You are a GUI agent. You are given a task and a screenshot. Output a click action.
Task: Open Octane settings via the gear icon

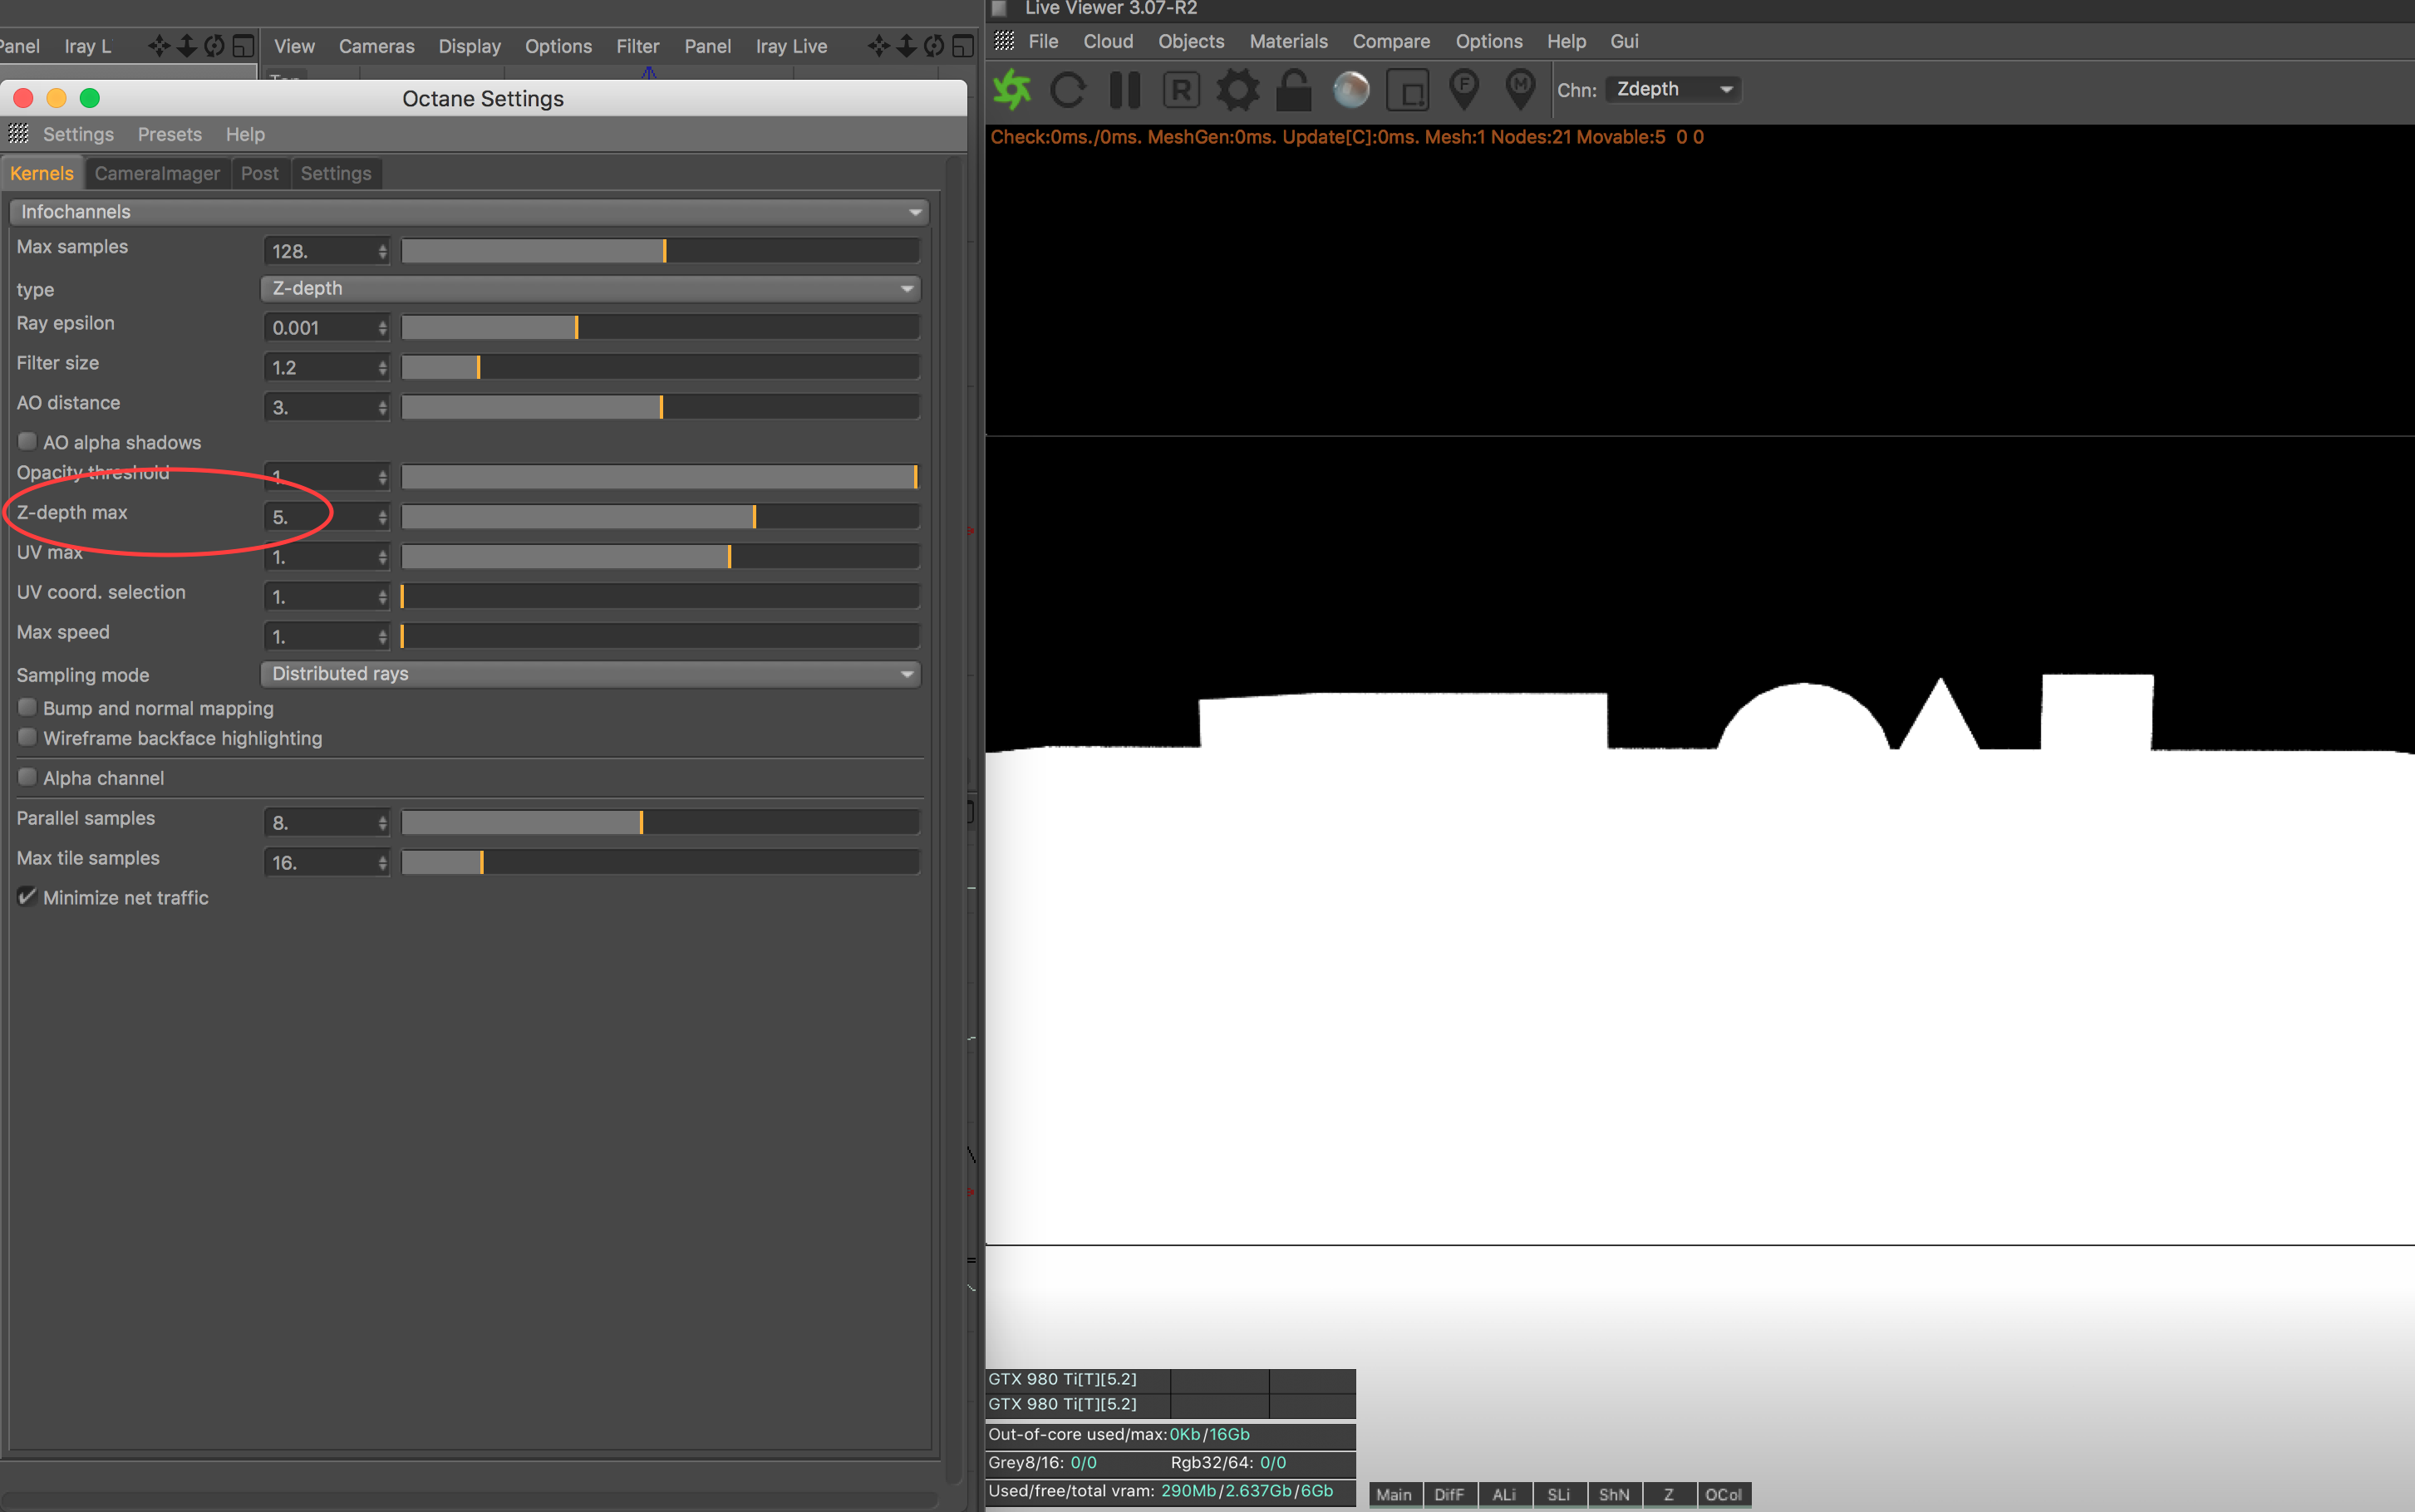coord(1237,90)
